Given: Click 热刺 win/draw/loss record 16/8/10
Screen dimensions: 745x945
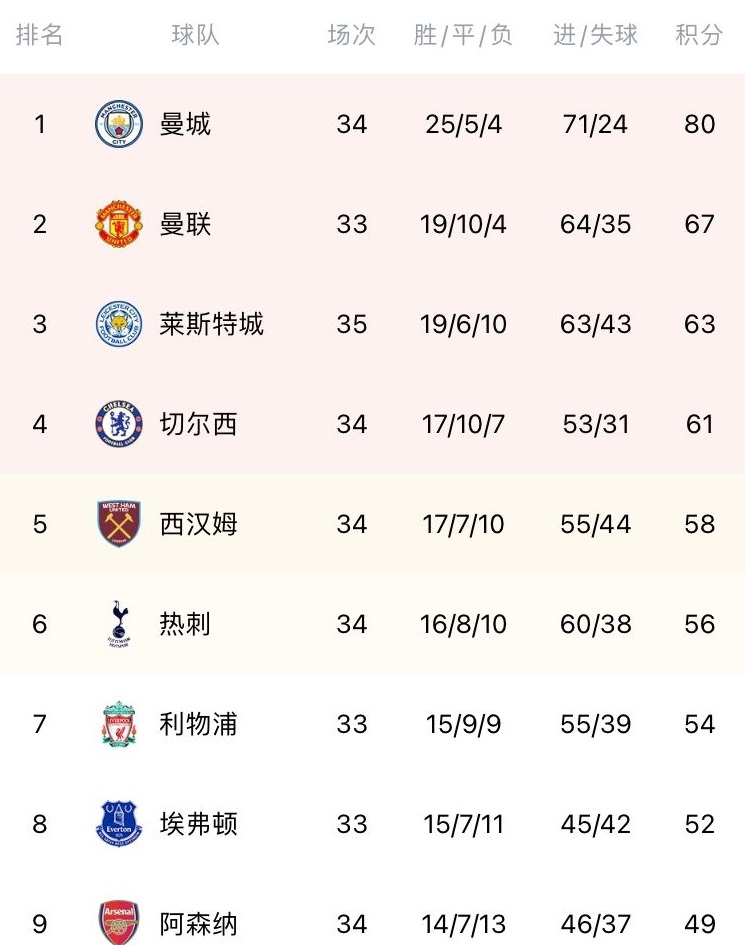Looking at the screenshot, I should (x=463, y=624).
